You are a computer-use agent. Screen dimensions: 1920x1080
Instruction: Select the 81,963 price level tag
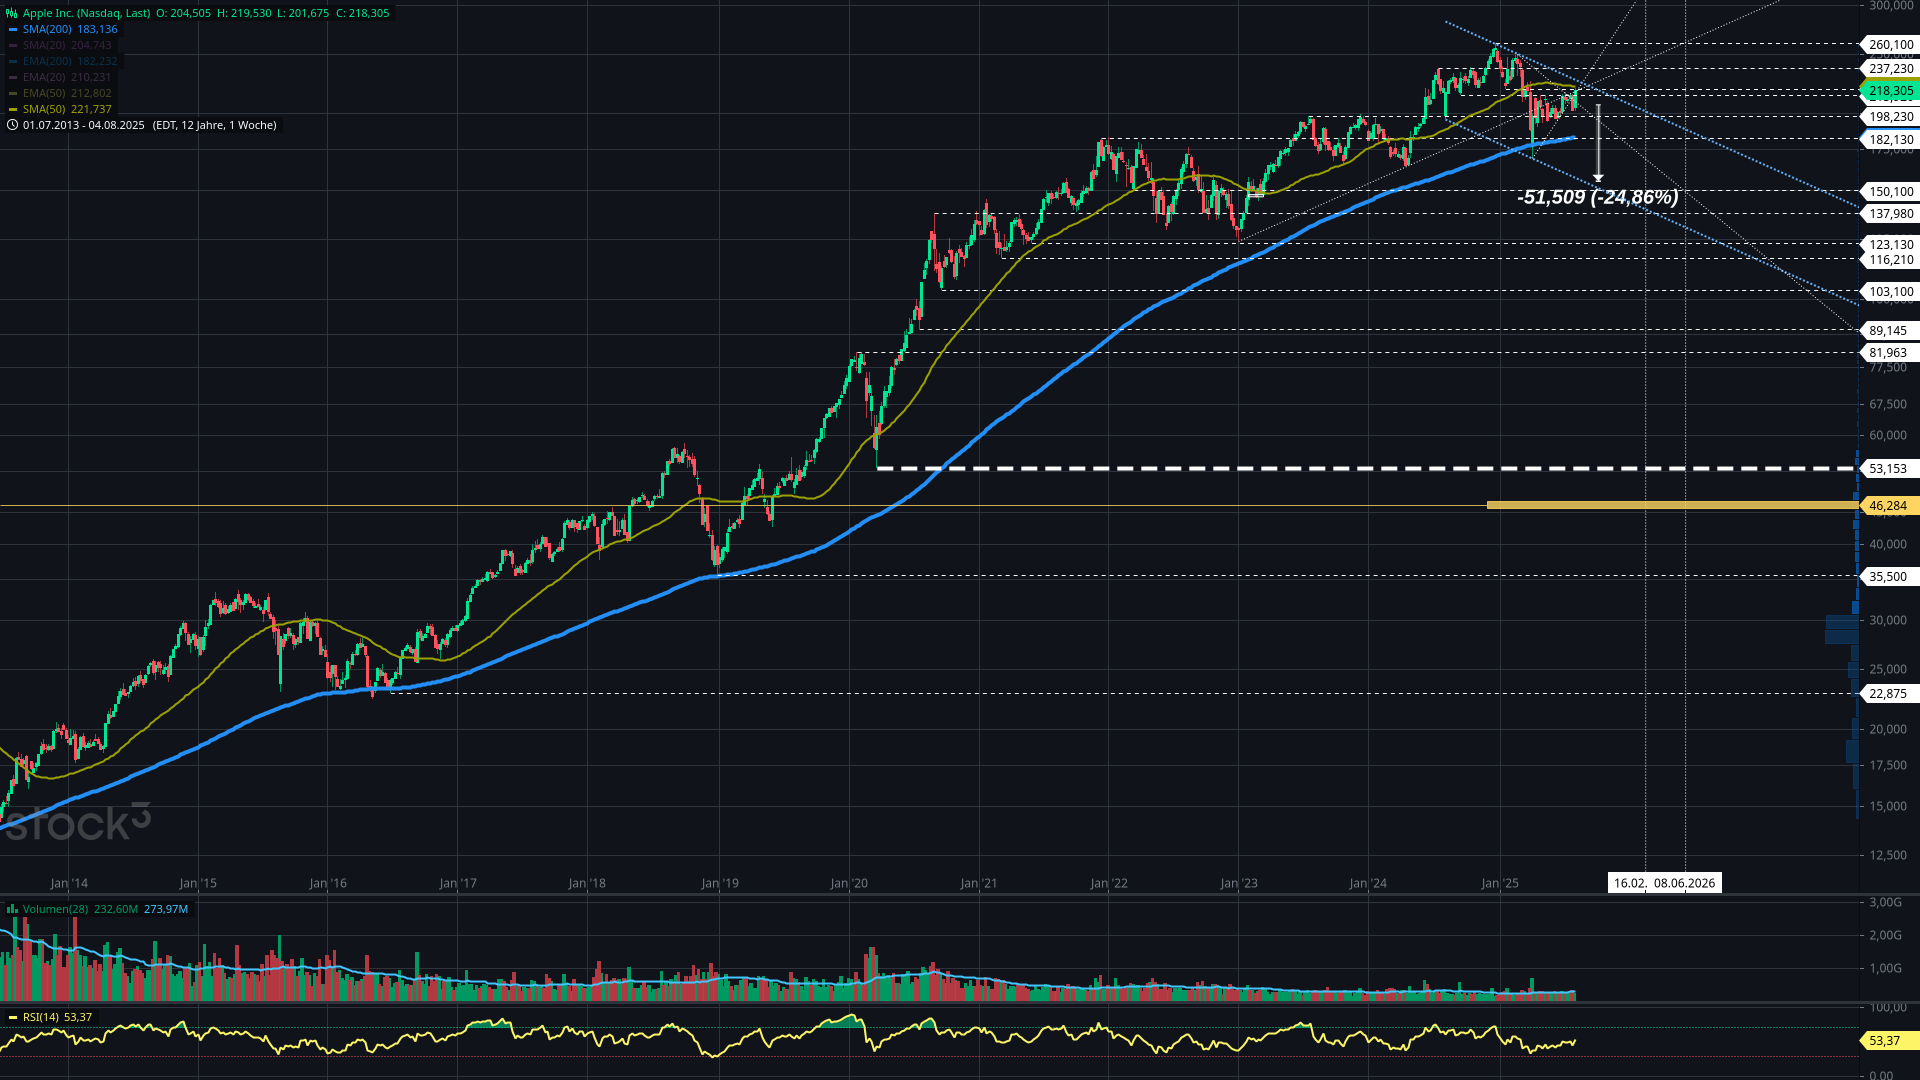(x=1889, y=353)
